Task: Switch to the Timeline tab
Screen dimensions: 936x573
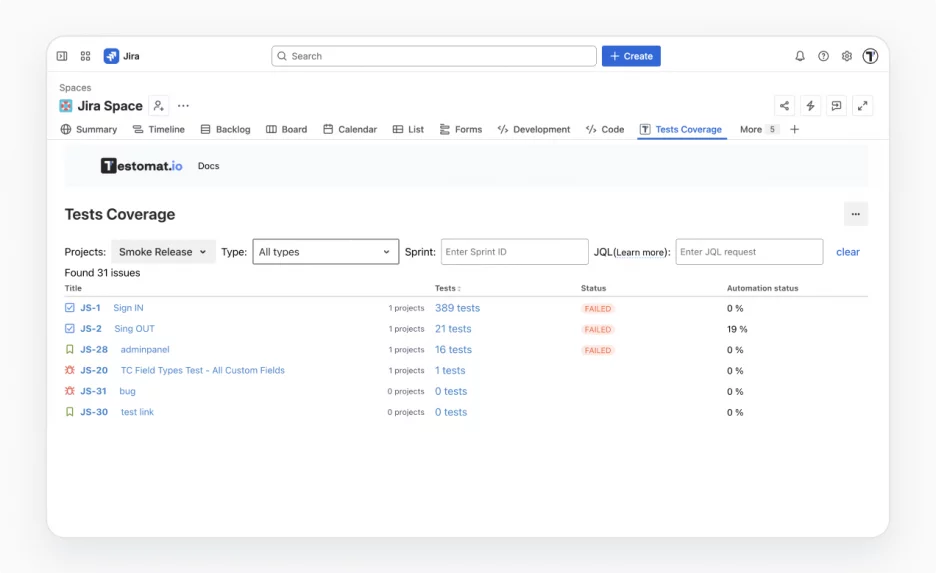Action: tap(159, 130)
